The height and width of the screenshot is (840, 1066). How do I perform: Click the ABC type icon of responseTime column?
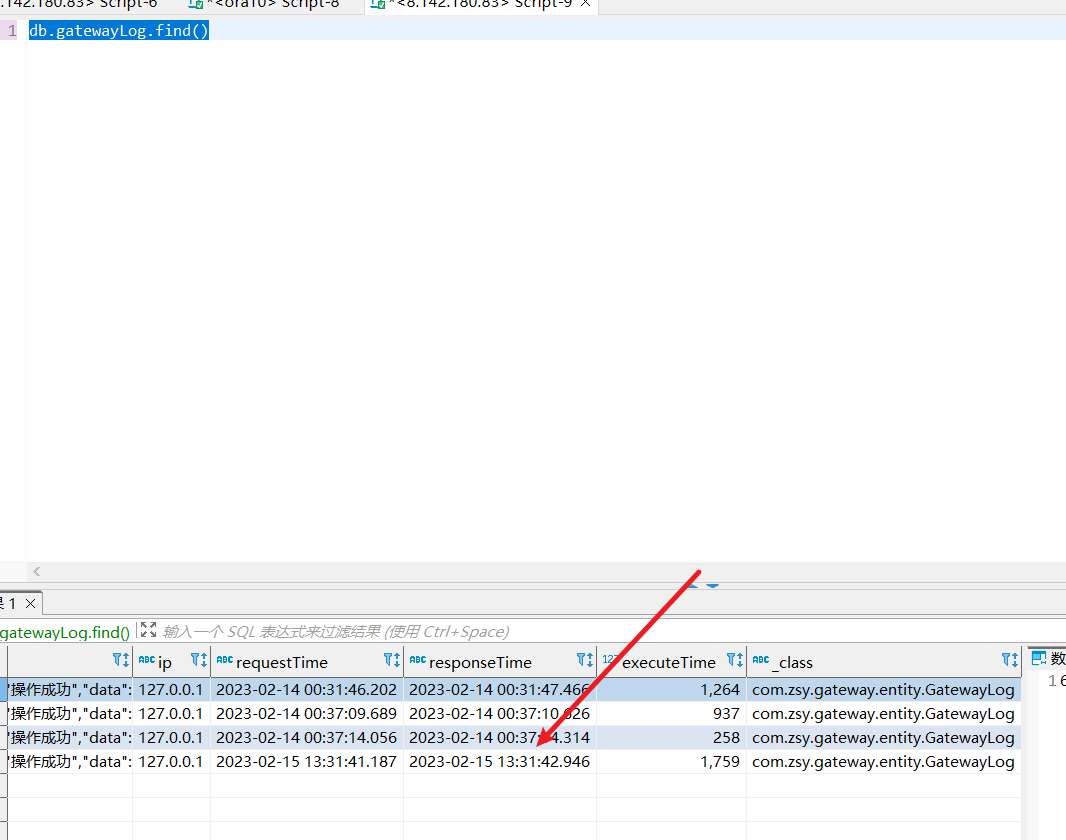417,659
